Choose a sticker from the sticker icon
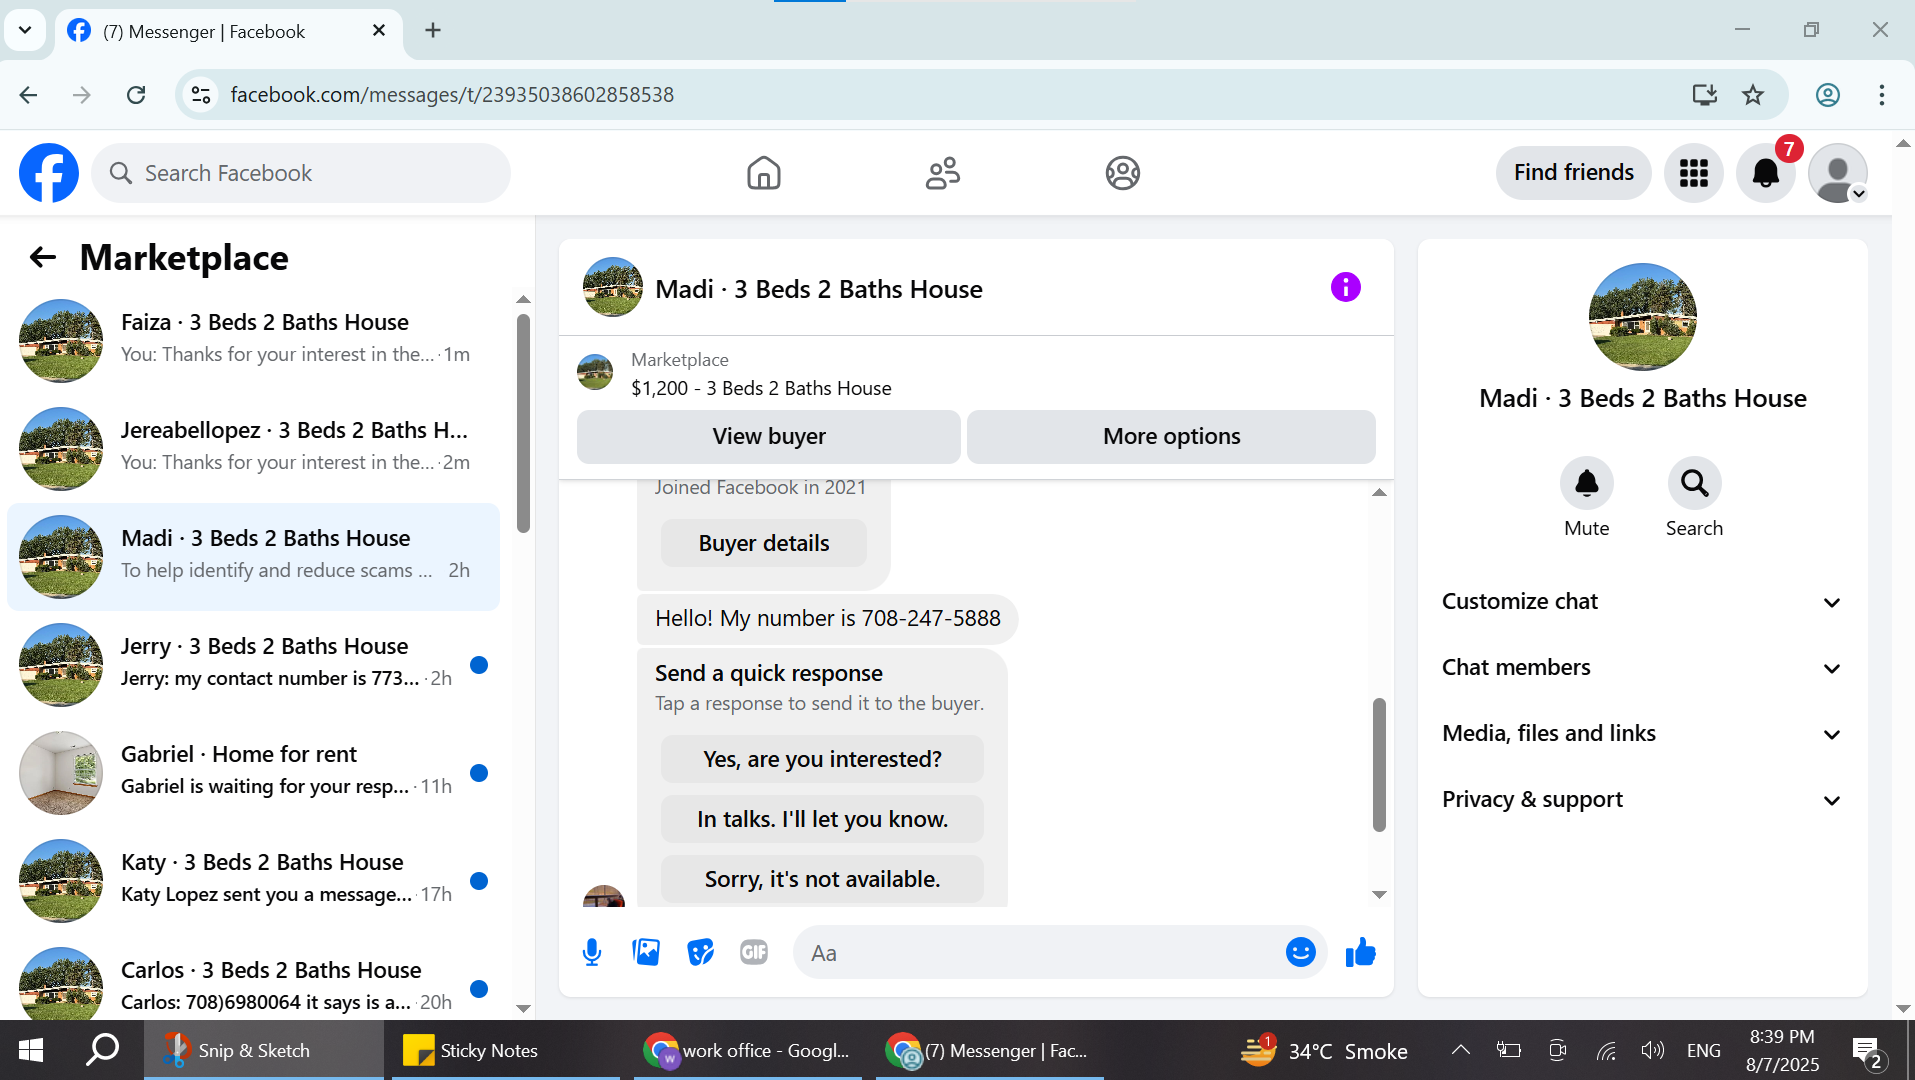This screenshot has height=1080, width=1915. pos(700,953)
